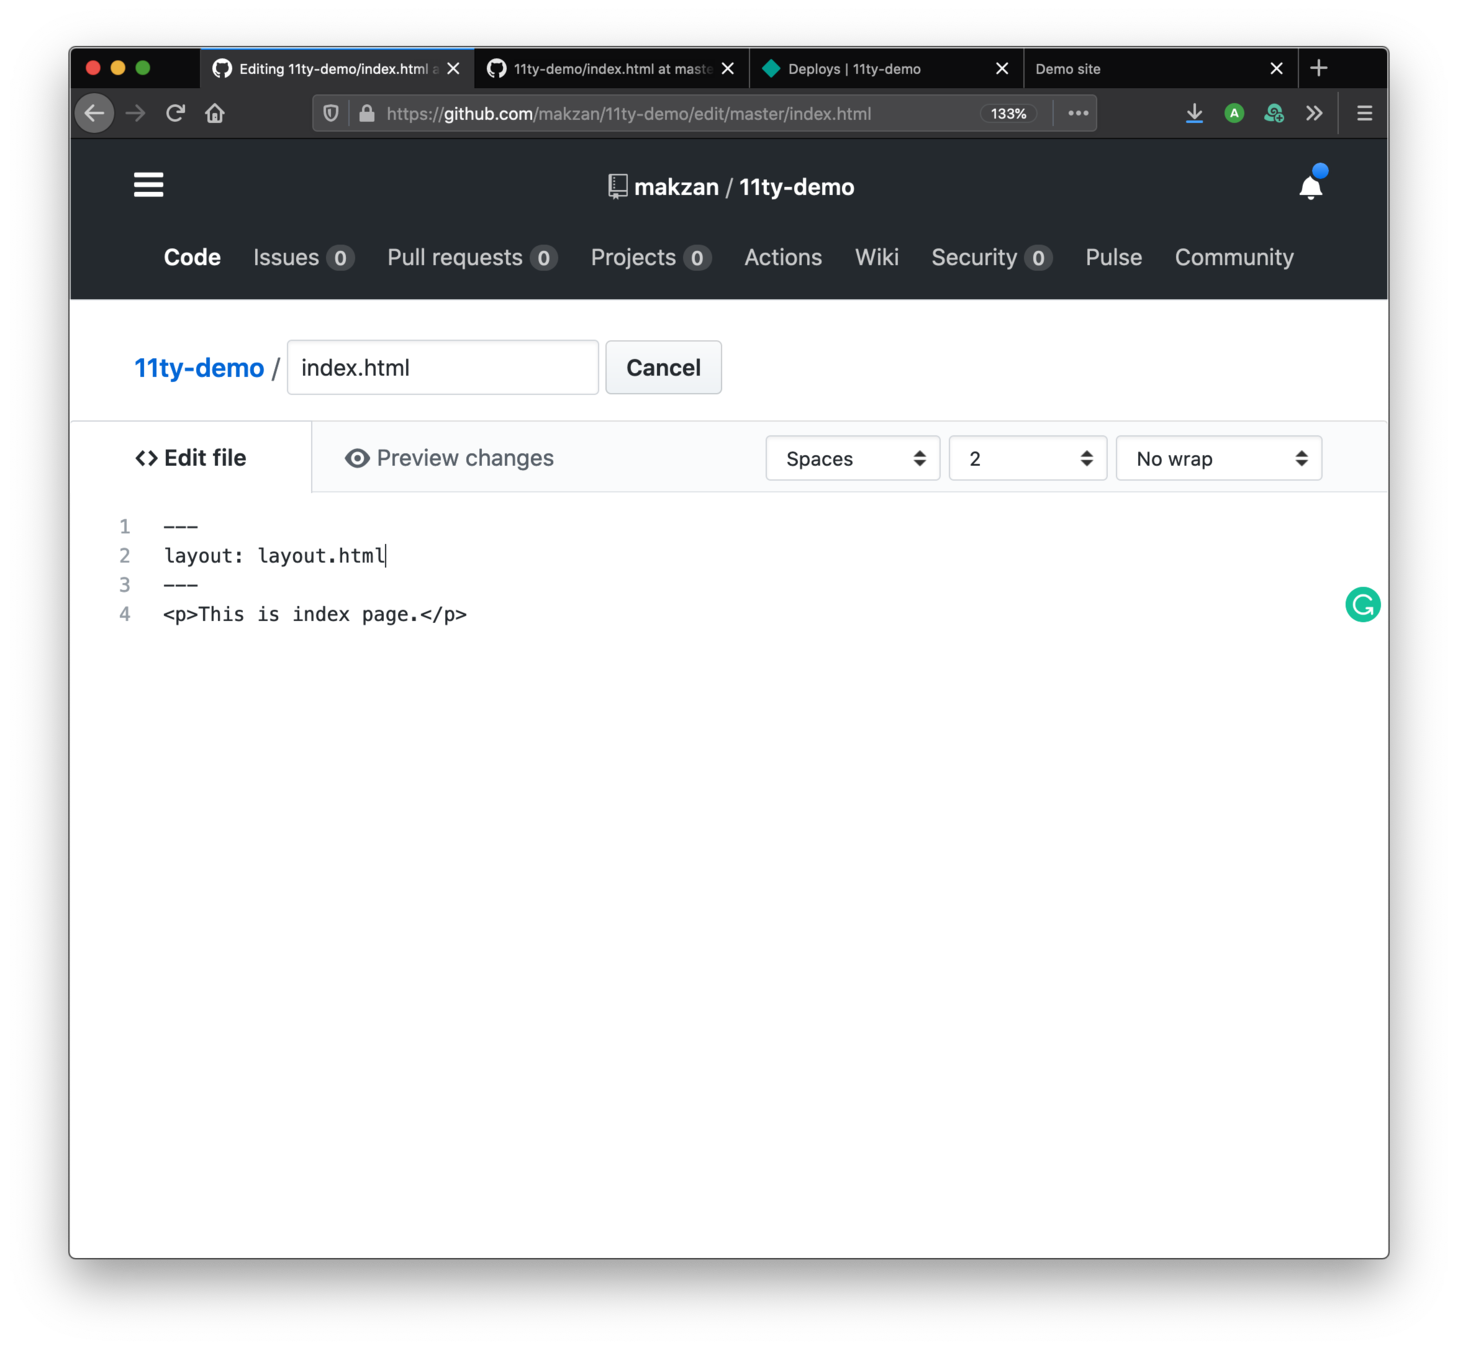Screen dimensions: 1458x1350
Task: Close the Deploys | 11ty-demo tab
Action: [x=1002, y=68]
